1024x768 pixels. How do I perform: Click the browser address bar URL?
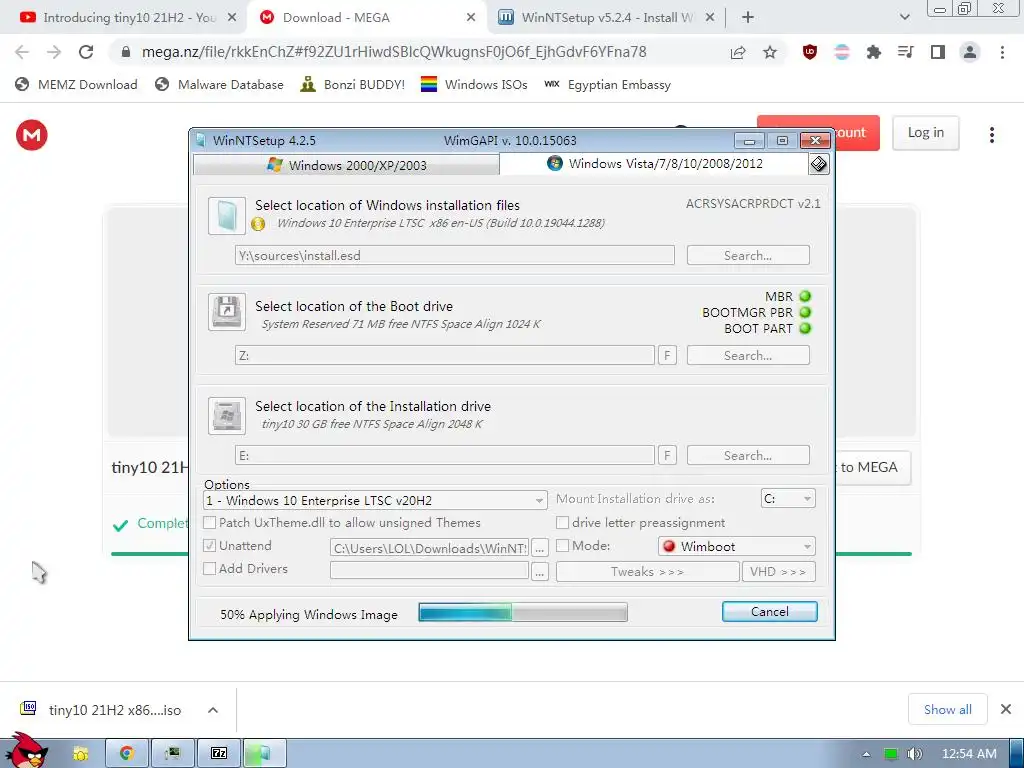394,52
